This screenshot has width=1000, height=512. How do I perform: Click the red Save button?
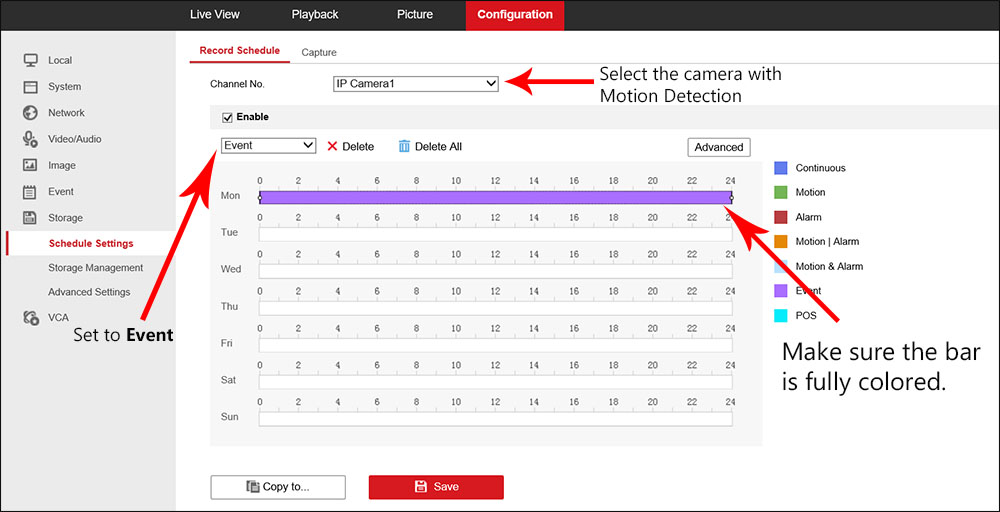tap(436, 487)
